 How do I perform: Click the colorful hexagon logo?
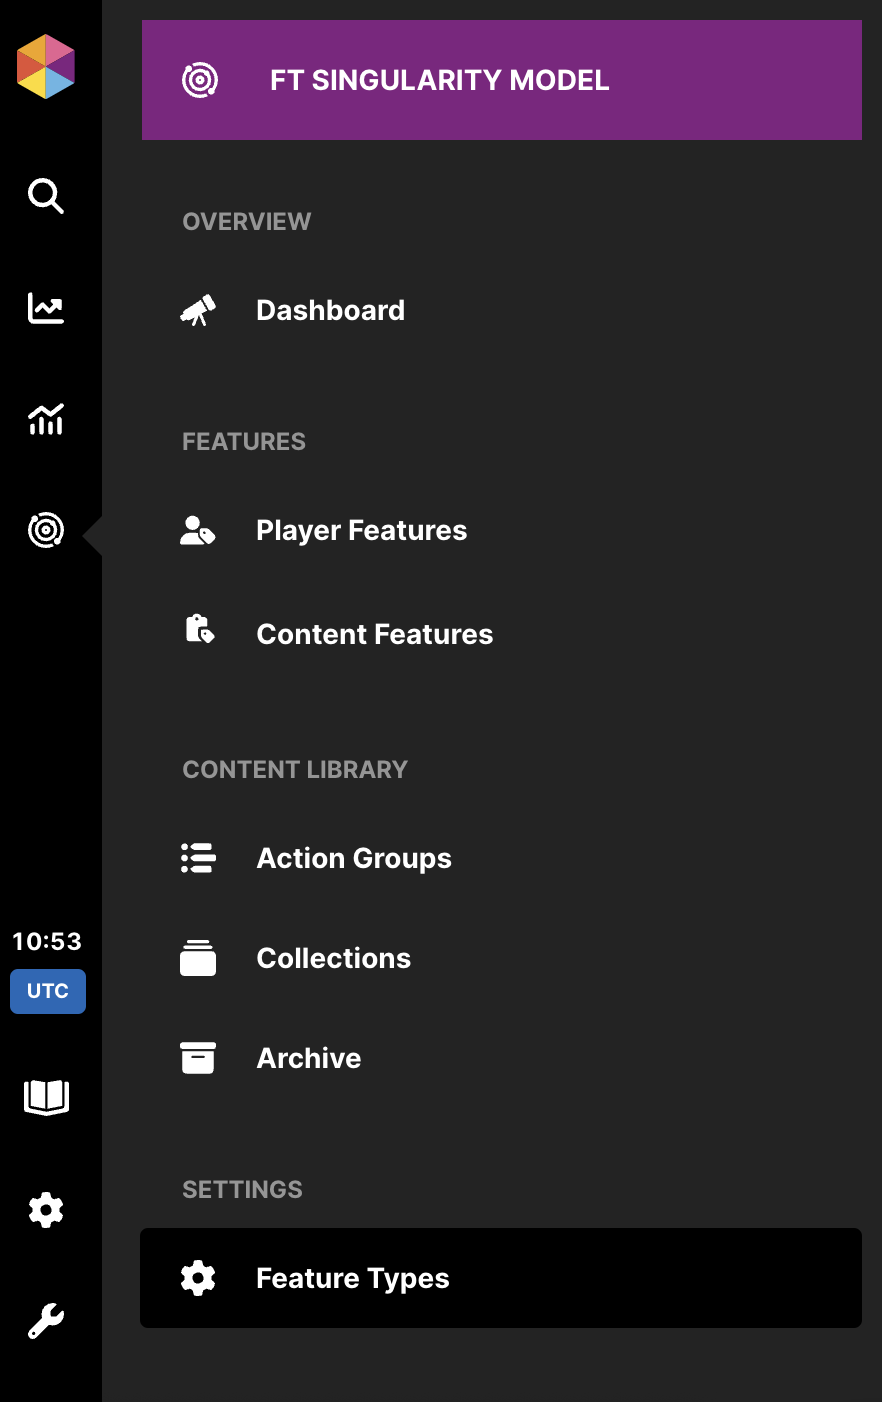46,67
